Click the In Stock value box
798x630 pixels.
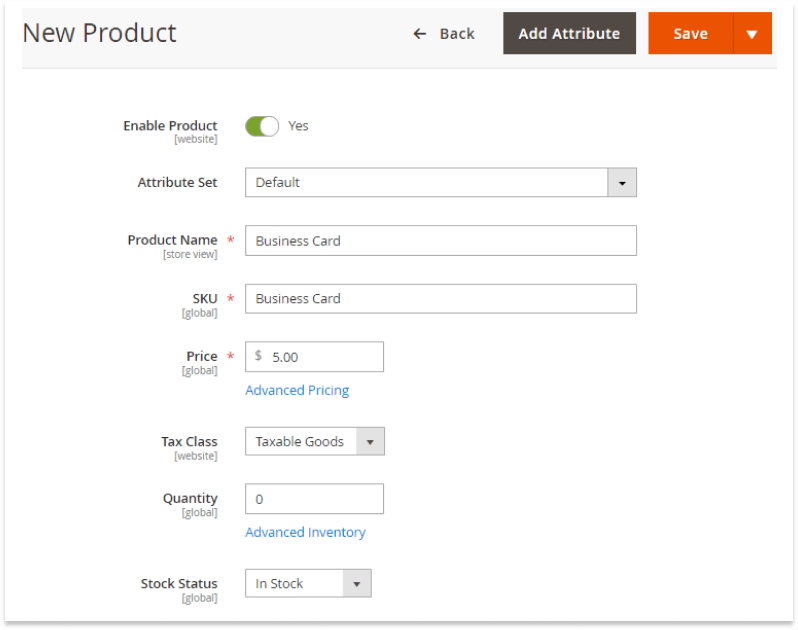click(294, 584)
